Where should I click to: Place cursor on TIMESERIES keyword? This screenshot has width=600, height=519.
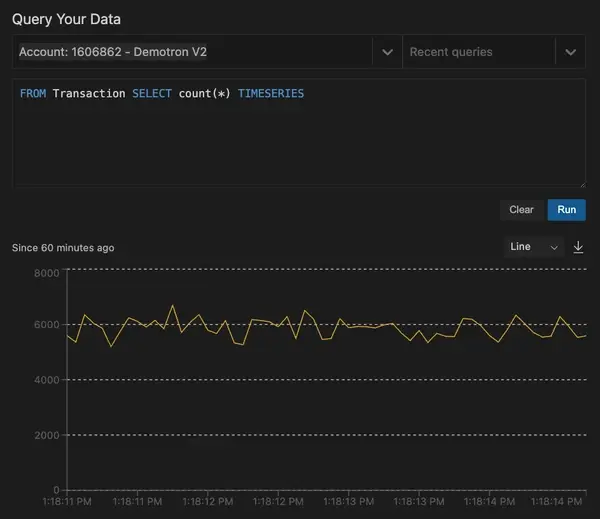pyautogui.click(x=271, y=94)
